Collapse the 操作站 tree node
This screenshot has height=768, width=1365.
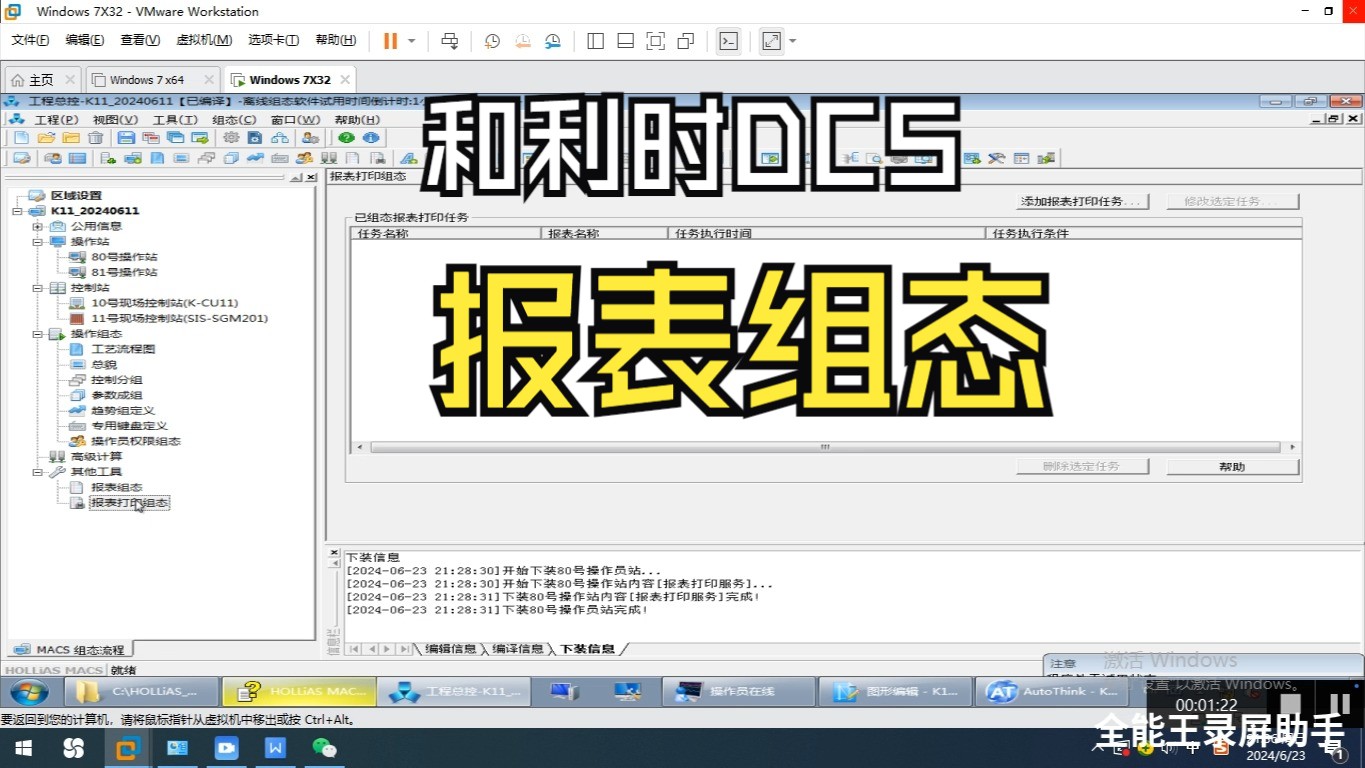tap(37, 242)
